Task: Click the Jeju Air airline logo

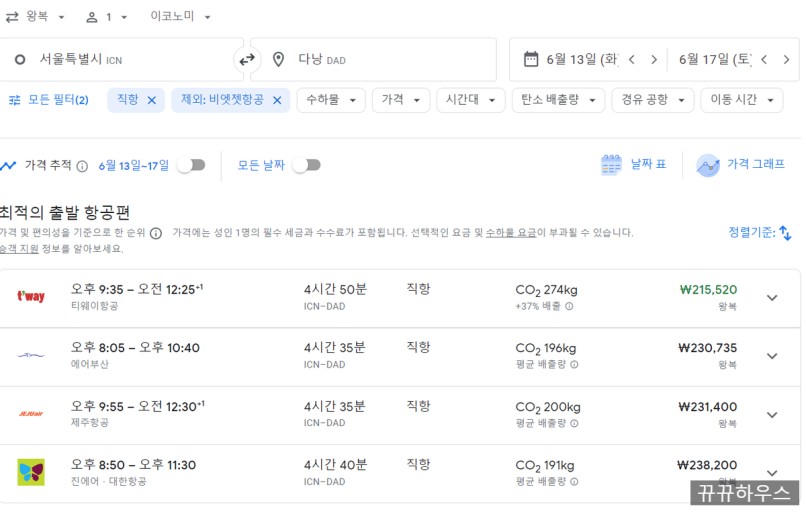Action: (x=31, y=414)
